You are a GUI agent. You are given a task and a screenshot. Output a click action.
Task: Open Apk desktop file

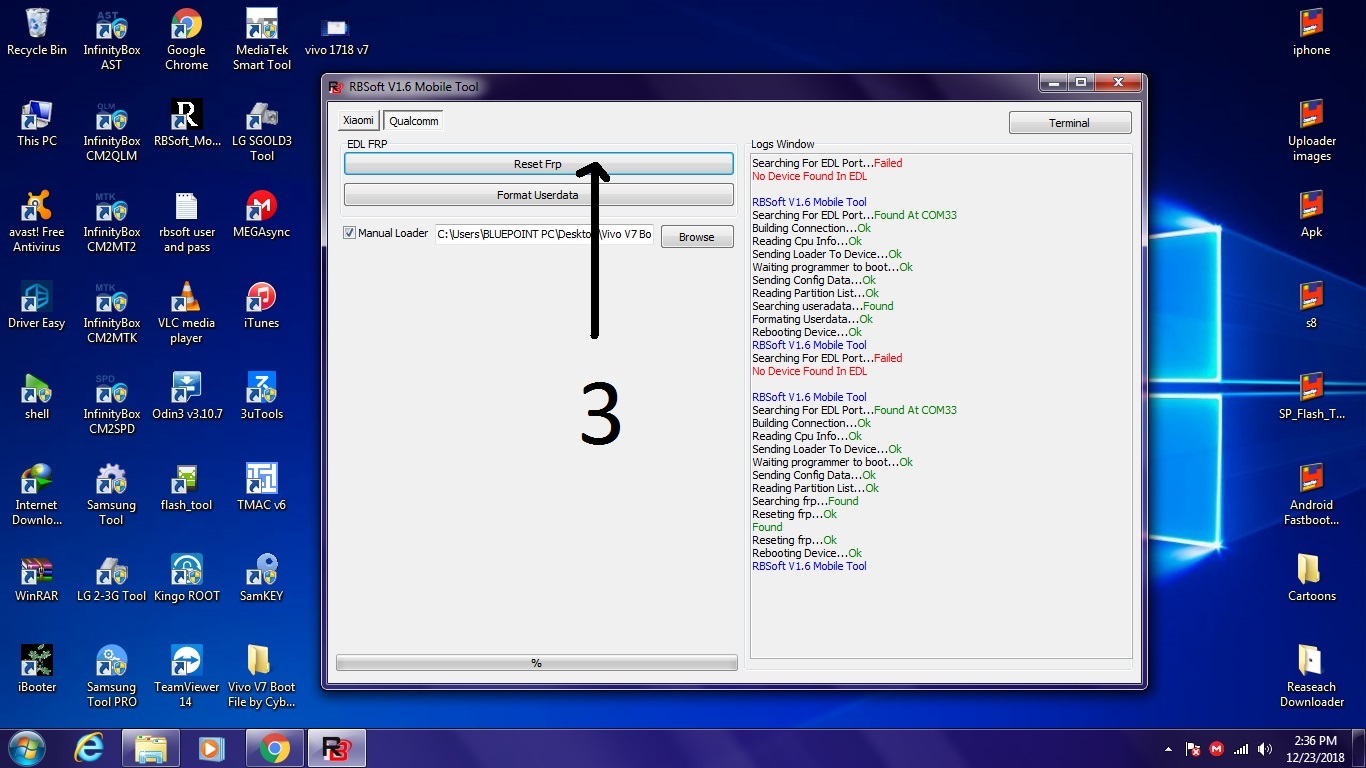coord(1311,214)
